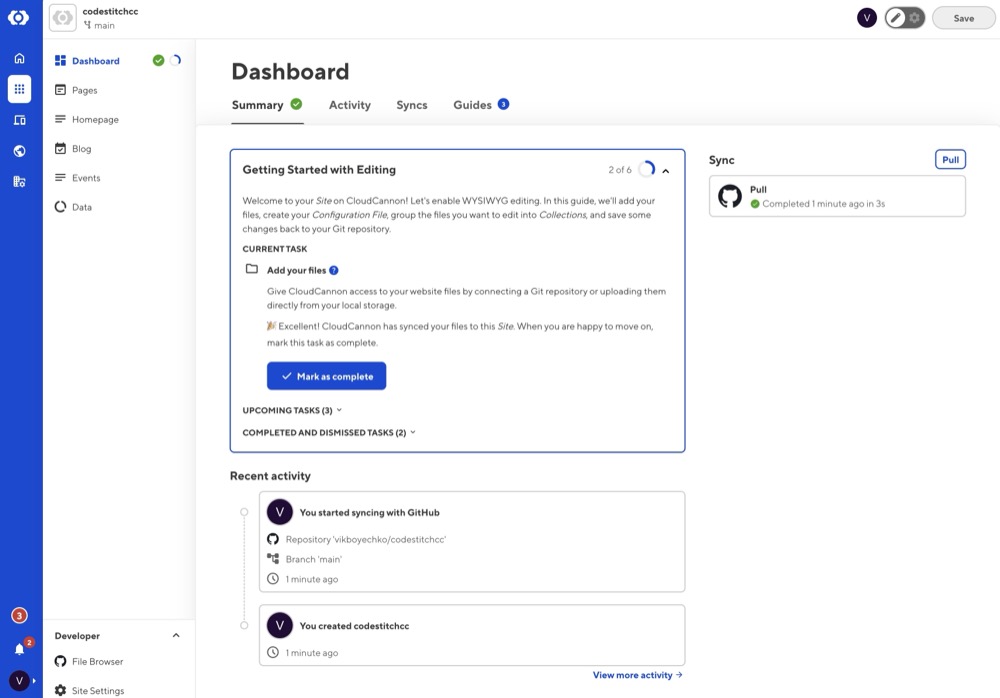Open the notifications bell with badge 2
Screen dimensions: 1000x698
point(18,650)
